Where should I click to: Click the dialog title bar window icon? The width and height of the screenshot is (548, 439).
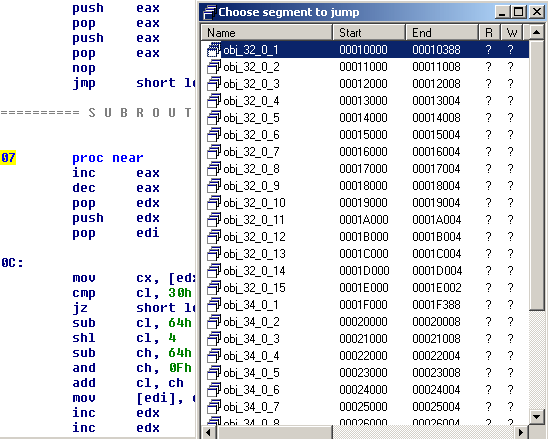(210, 12)
